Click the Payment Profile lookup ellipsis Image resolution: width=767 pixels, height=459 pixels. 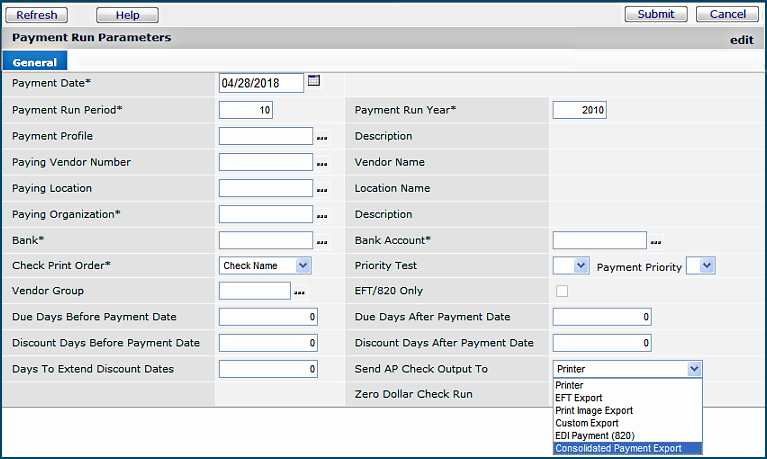point(322,137)
